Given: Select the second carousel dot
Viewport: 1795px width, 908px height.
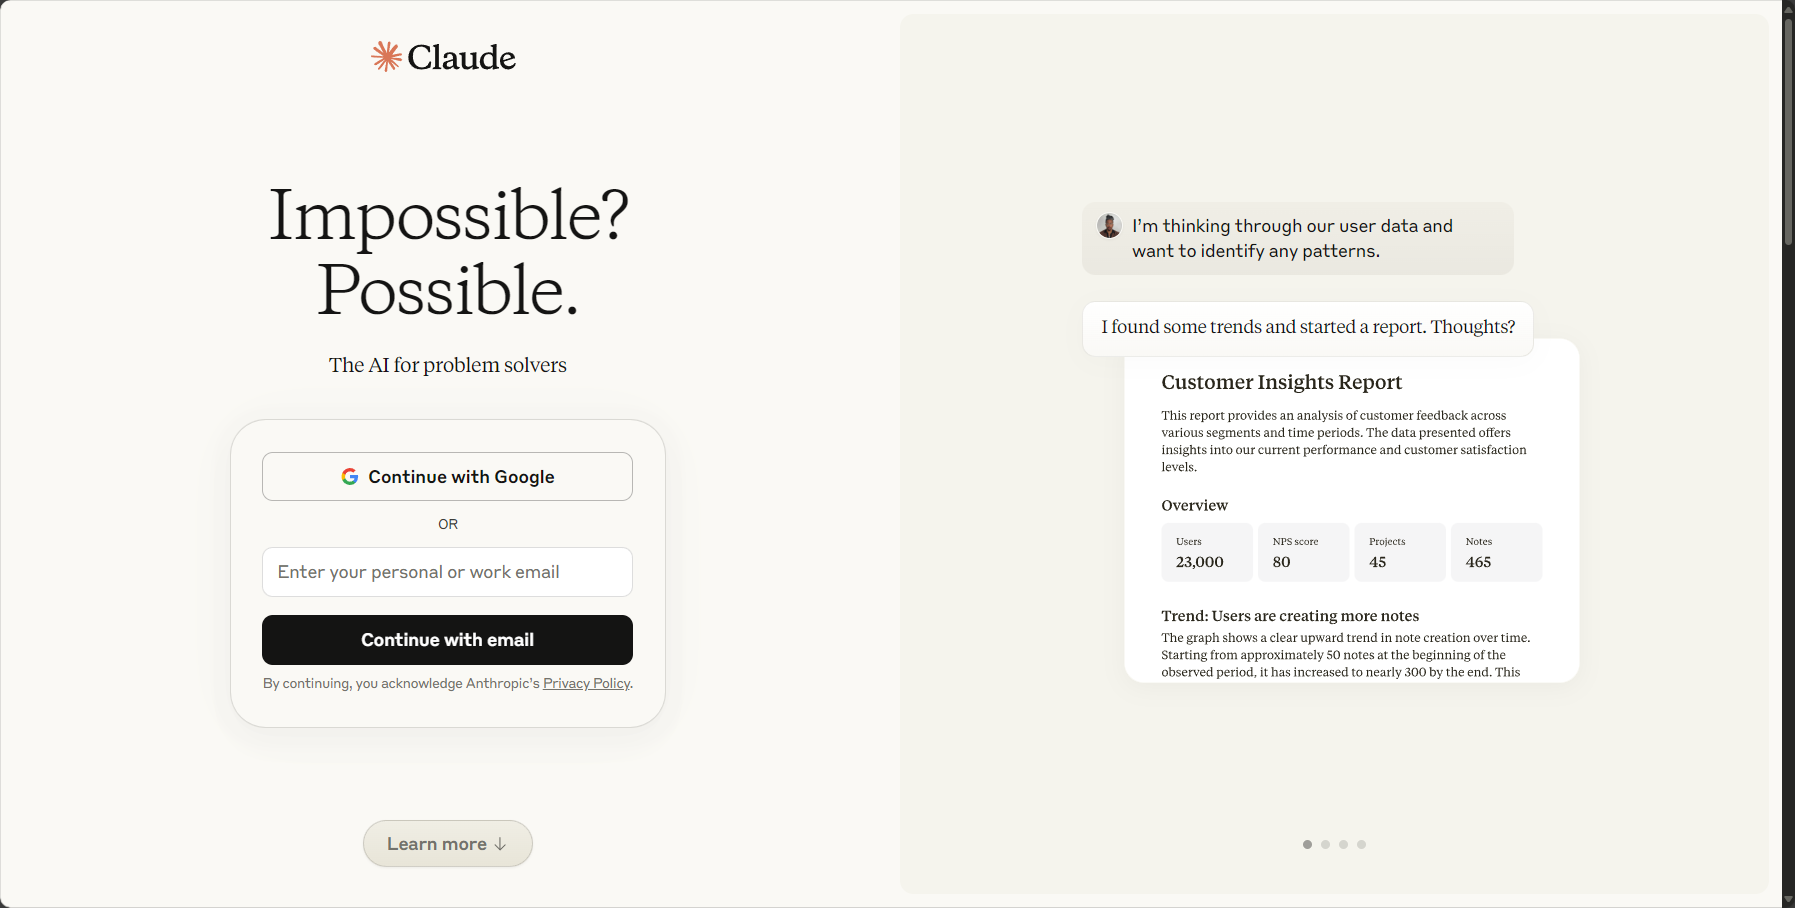Looking at the screenshot, I should coord(1325,845).
